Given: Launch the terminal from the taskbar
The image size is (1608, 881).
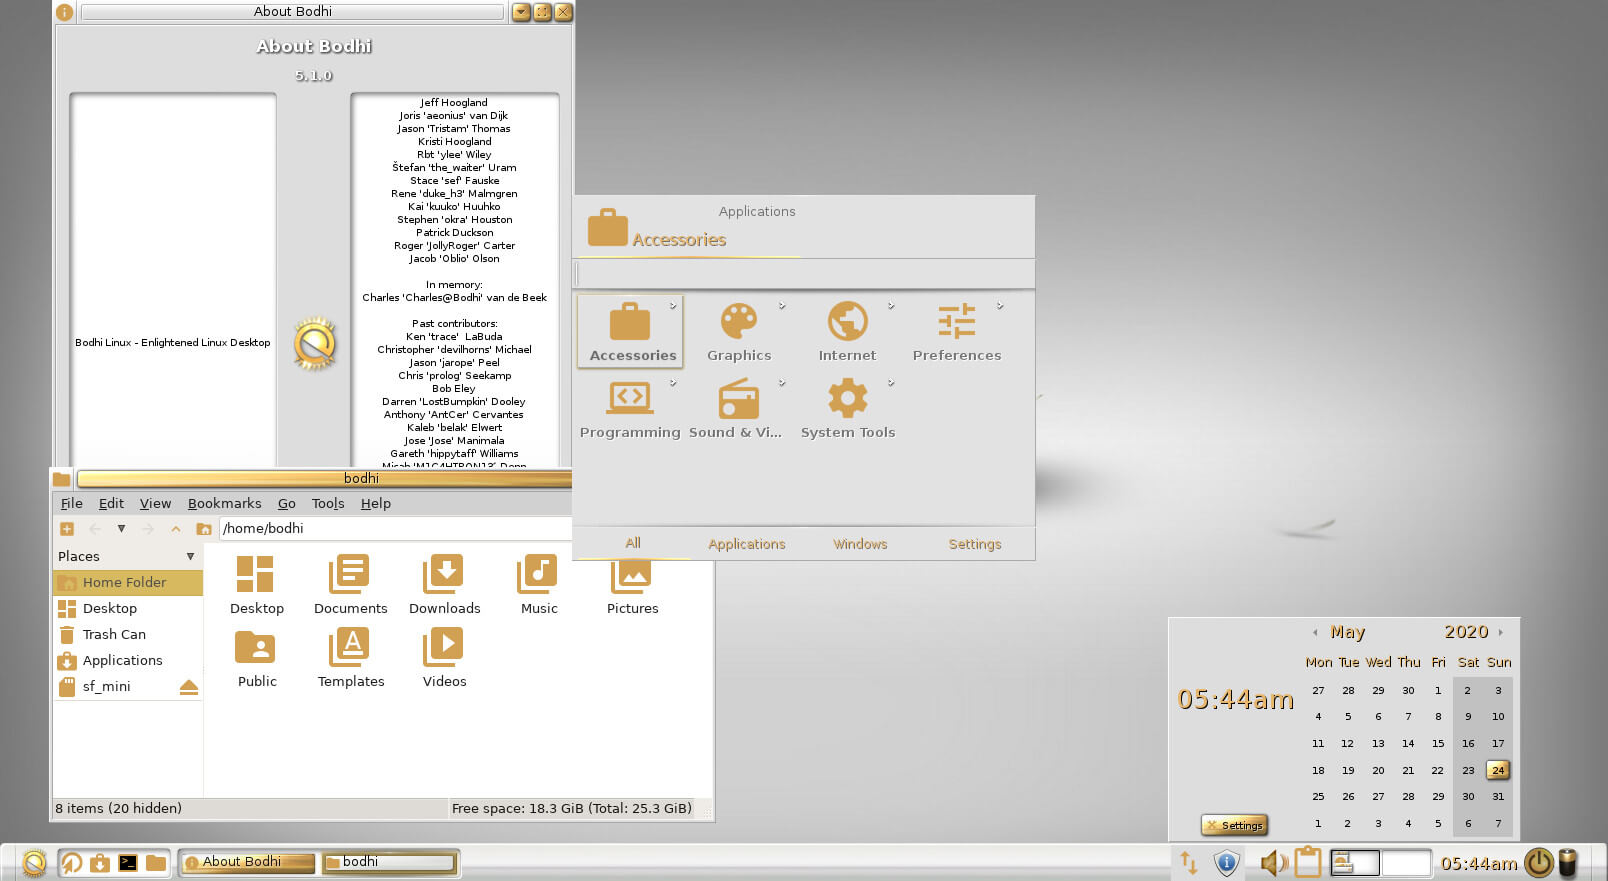Looking at the screenshot, I should pyautogui.click(x=128, y=862).
